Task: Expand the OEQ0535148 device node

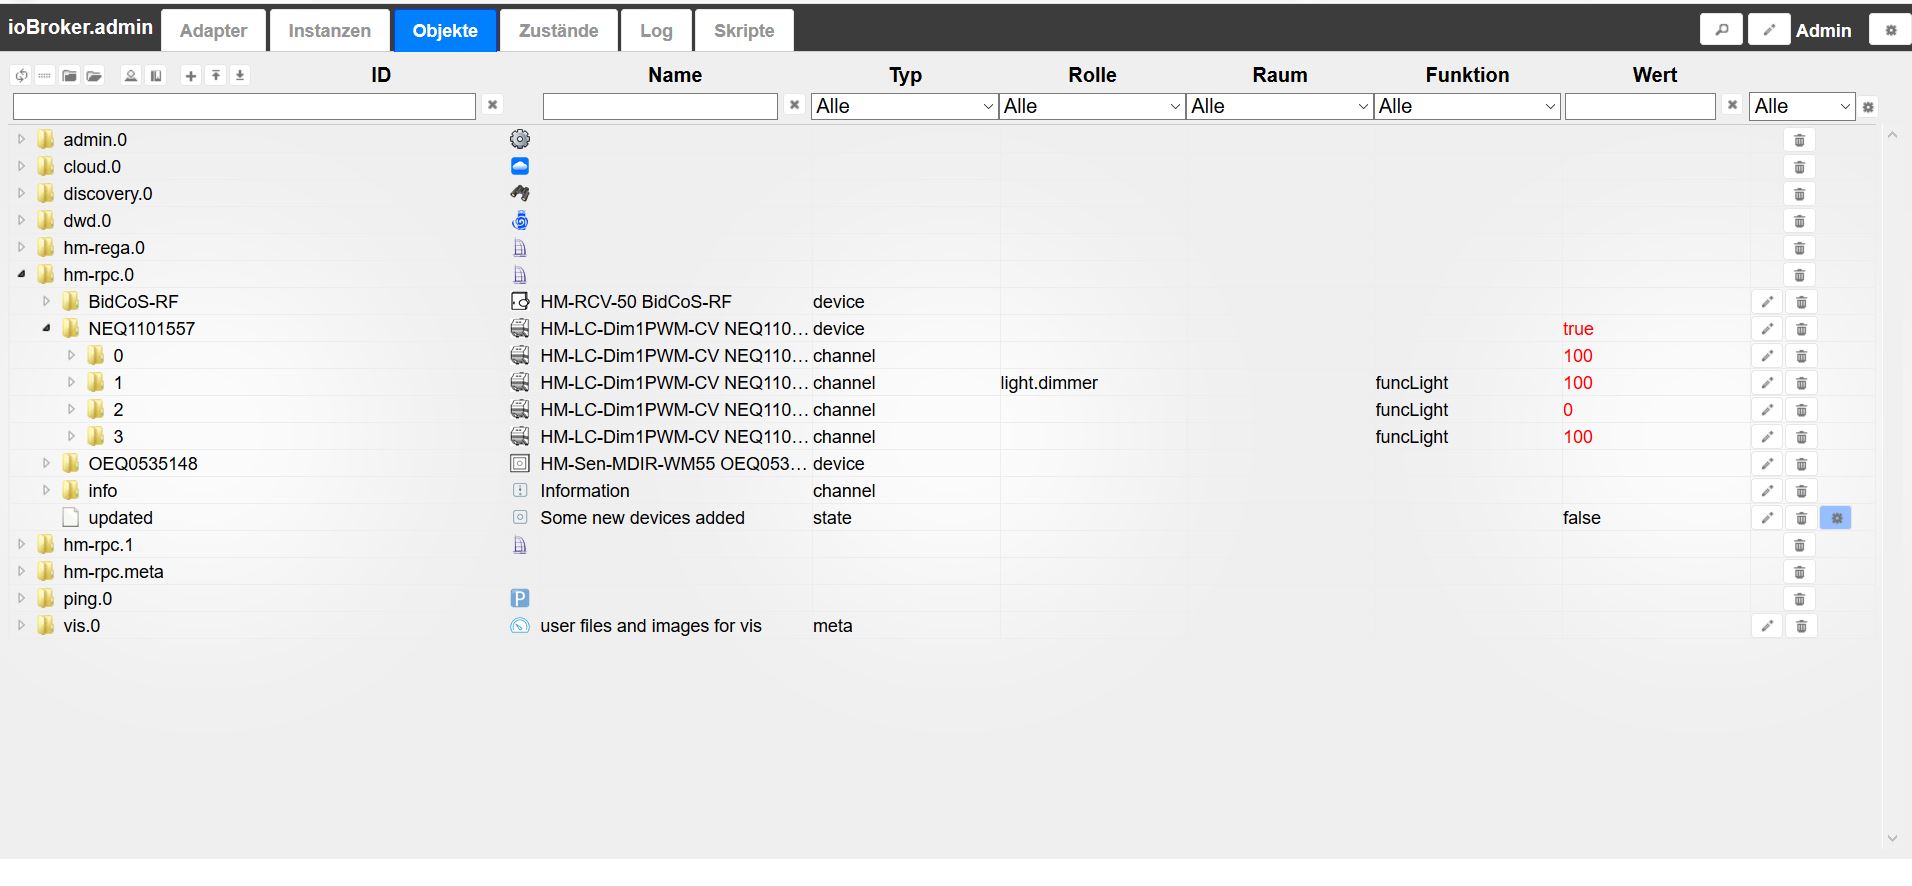Action: (x=46, y=464)
